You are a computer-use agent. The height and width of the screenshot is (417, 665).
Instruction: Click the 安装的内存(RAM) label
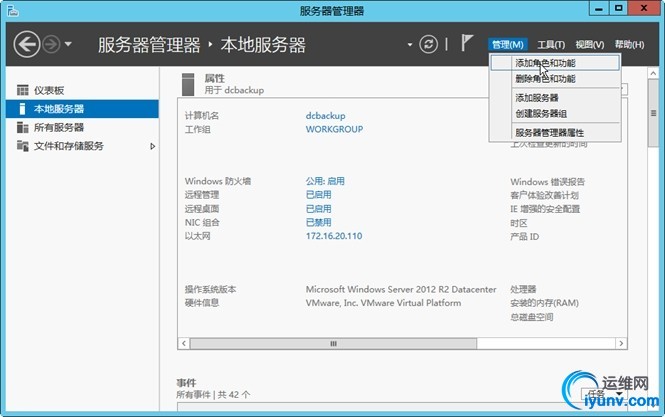tap(545, 303)
